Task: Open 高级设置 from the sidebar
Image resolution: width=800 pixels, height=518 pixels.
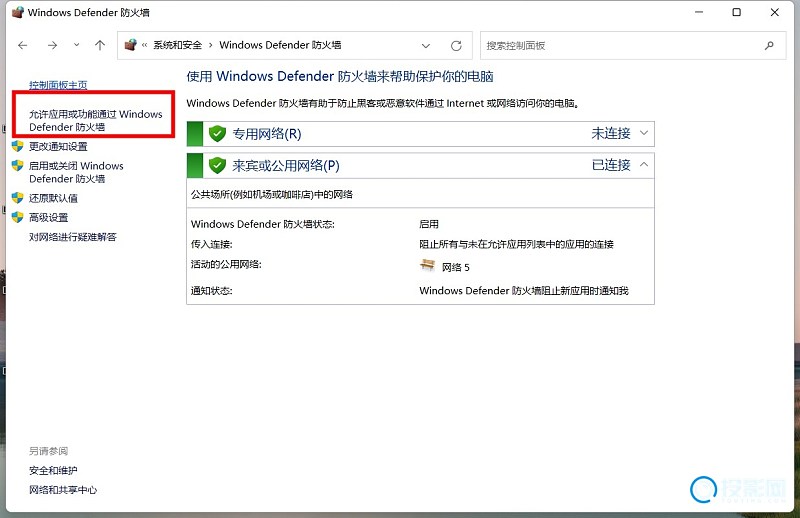Action: pyautogui.click(x=49, y=217)
